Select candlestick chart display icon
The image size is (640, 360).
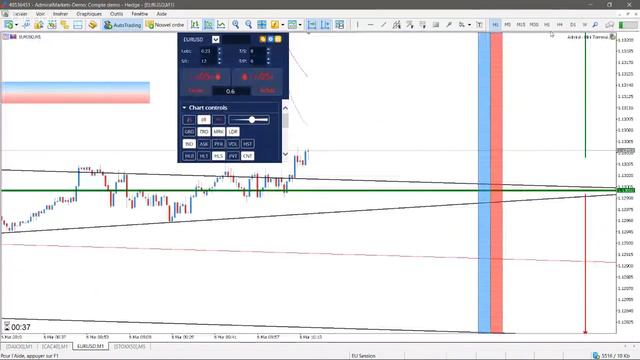(208, 25)
